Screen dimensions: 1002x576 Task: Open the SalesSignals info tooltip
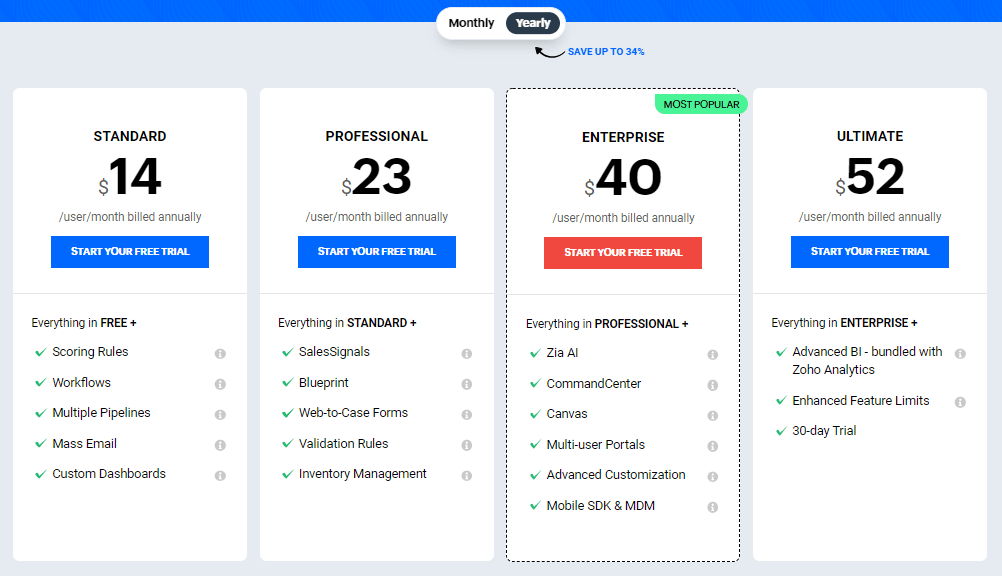point(466,353)
